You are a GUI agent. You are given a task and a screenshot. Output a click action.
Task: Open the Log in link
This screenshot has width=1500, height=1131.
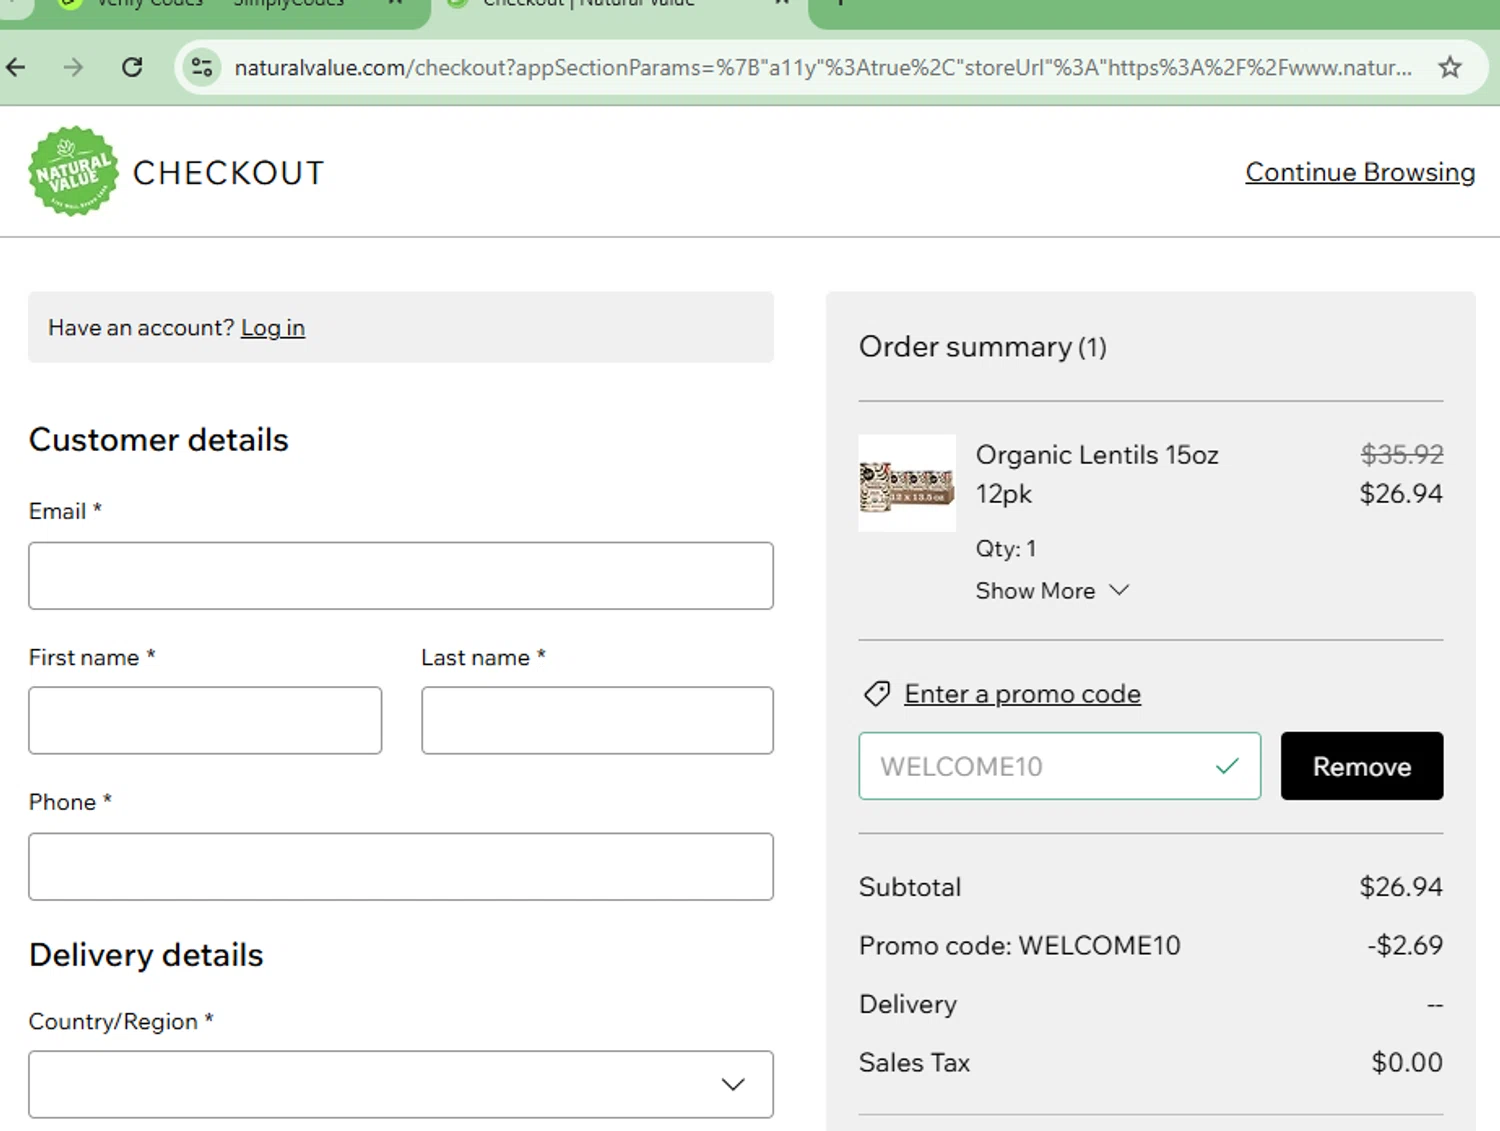point(272,328)
